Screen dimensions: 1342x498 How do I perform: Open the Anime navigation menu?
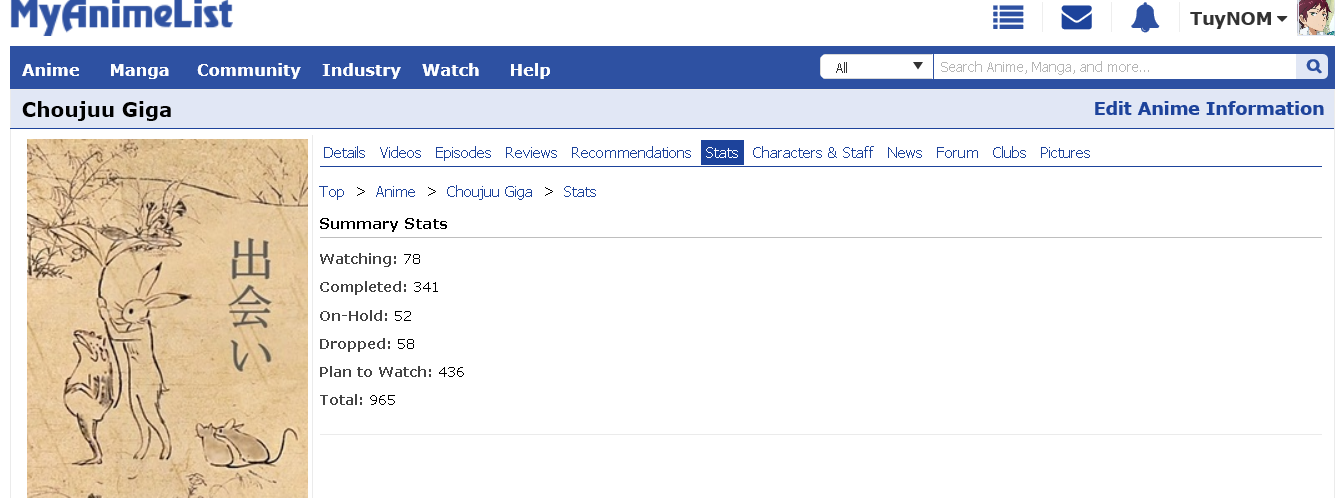[51, 70]
